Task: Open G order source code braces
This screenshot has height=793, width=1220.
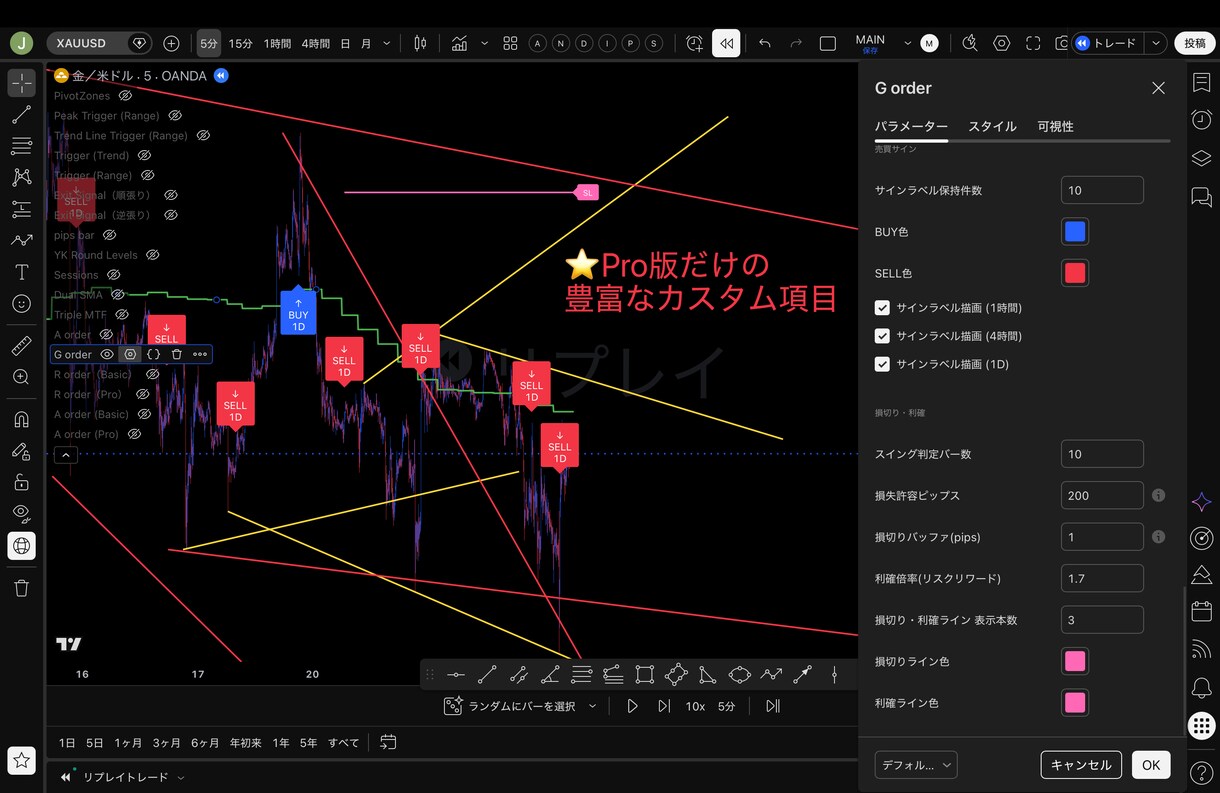Action: [x=153, y=354]
